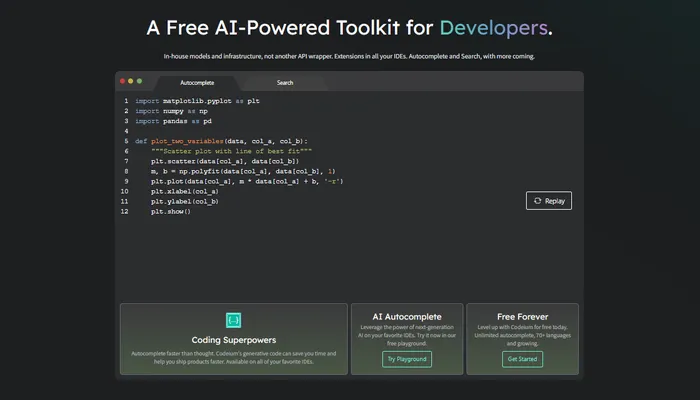Select the Coding Superpowers heading

[x=233, y=340]
